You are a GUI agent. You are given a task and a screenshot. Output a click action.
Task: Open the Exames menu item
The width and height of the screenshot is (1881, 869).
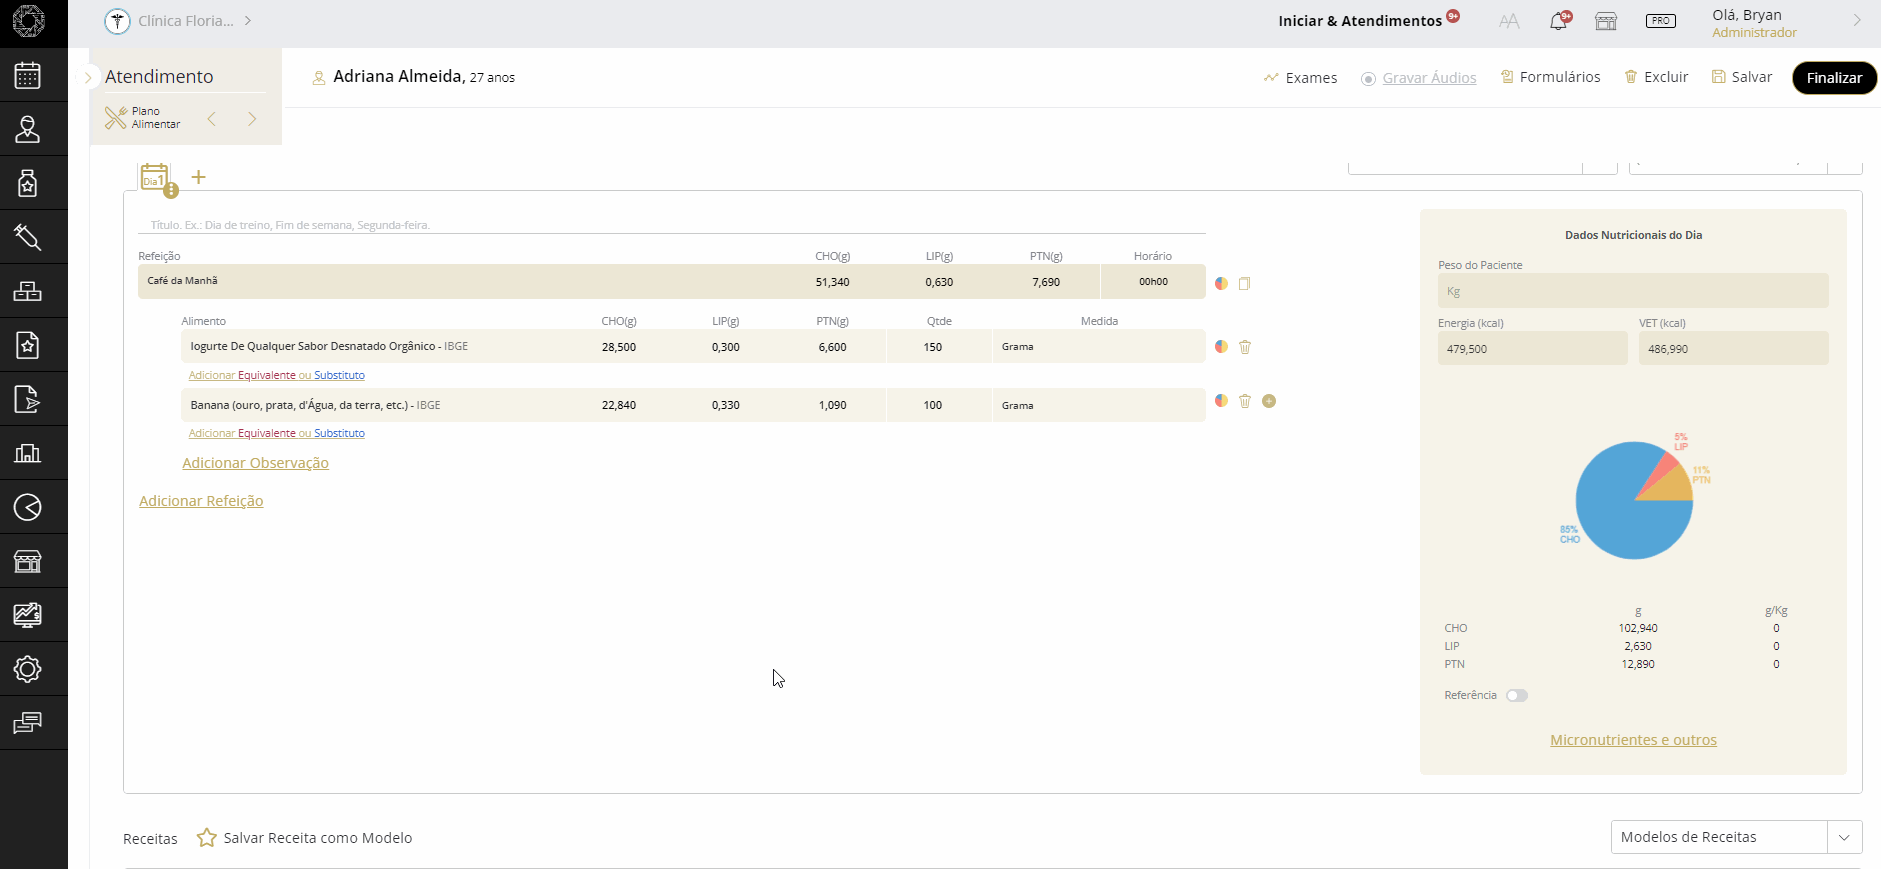tap(1300, 78)
